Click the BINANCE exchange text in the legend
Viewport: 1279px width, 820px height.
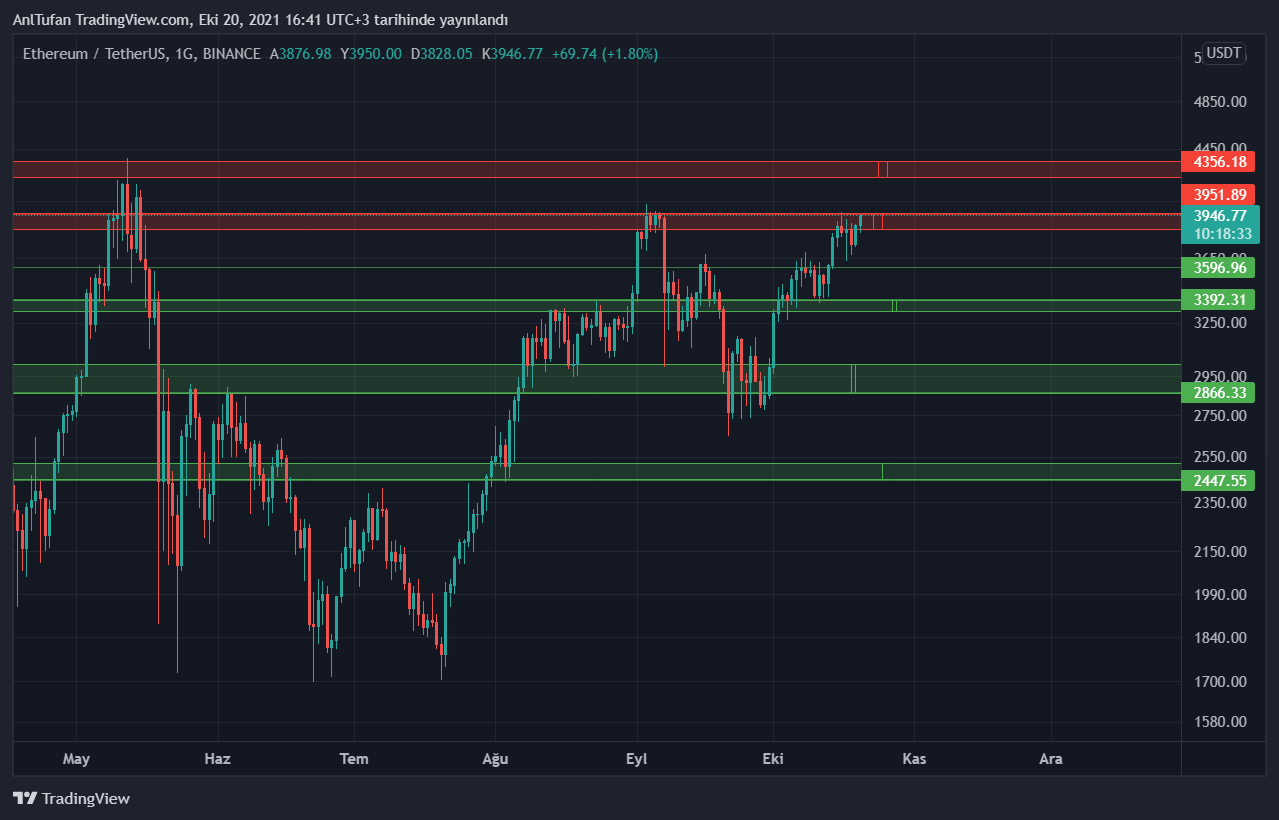(x=231, y=54)
